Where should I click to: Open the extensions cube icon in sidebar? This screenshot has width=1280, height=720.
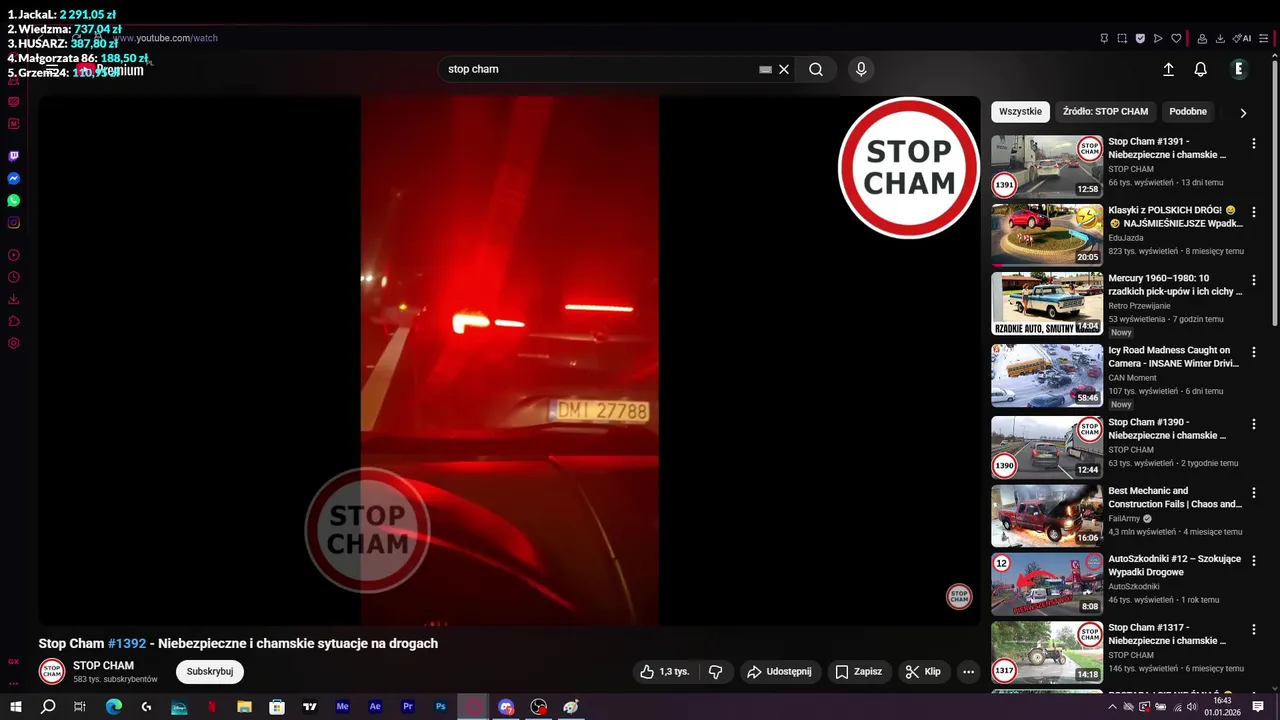click(x=14, y=321)
